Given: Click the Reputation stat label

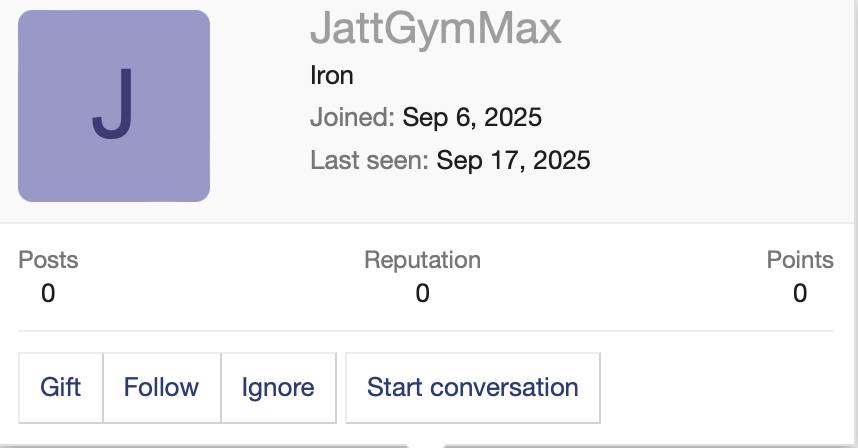Looking at the screenshot, I should (422, 260).
